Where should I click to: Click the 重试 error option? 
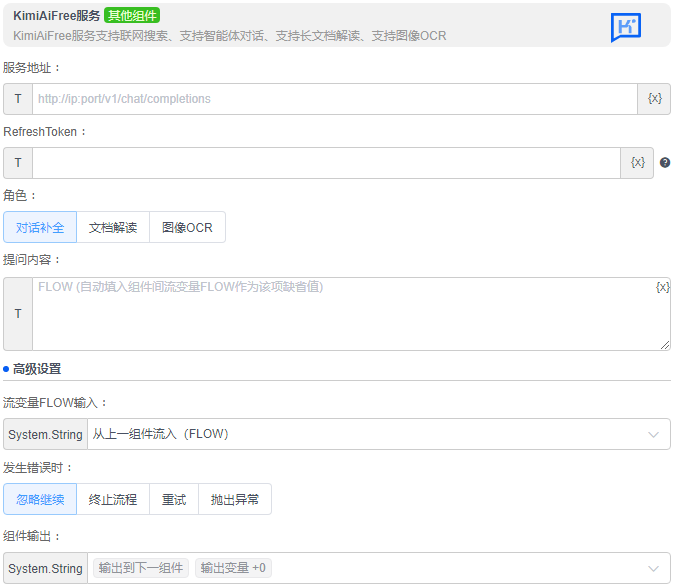click(174, 499)
